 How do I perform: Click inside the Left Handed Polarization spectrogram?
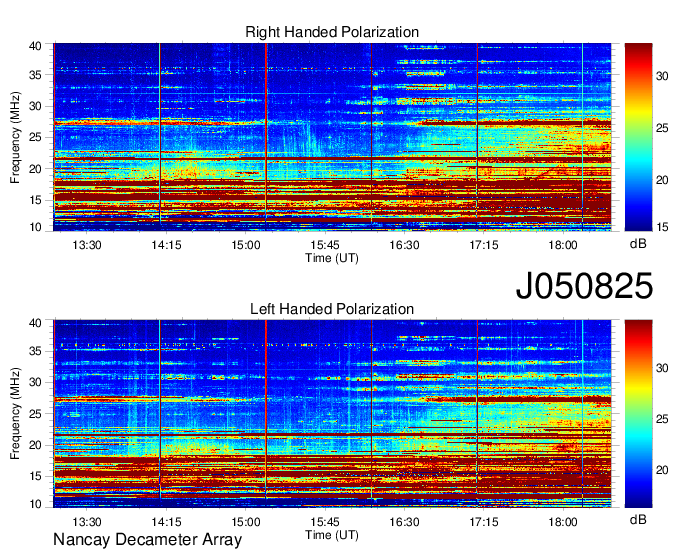click(x=332, y=414)
